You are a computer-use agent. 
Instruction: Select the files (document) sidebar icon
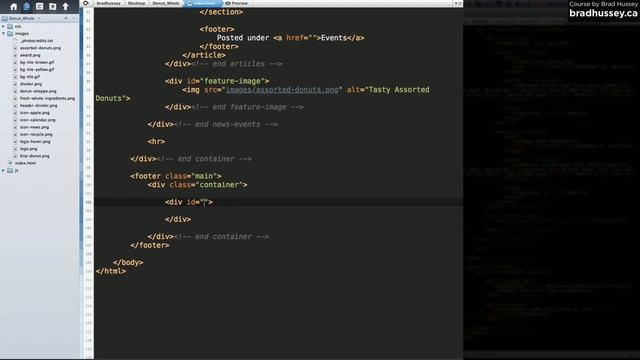click(x=27, y=7)
